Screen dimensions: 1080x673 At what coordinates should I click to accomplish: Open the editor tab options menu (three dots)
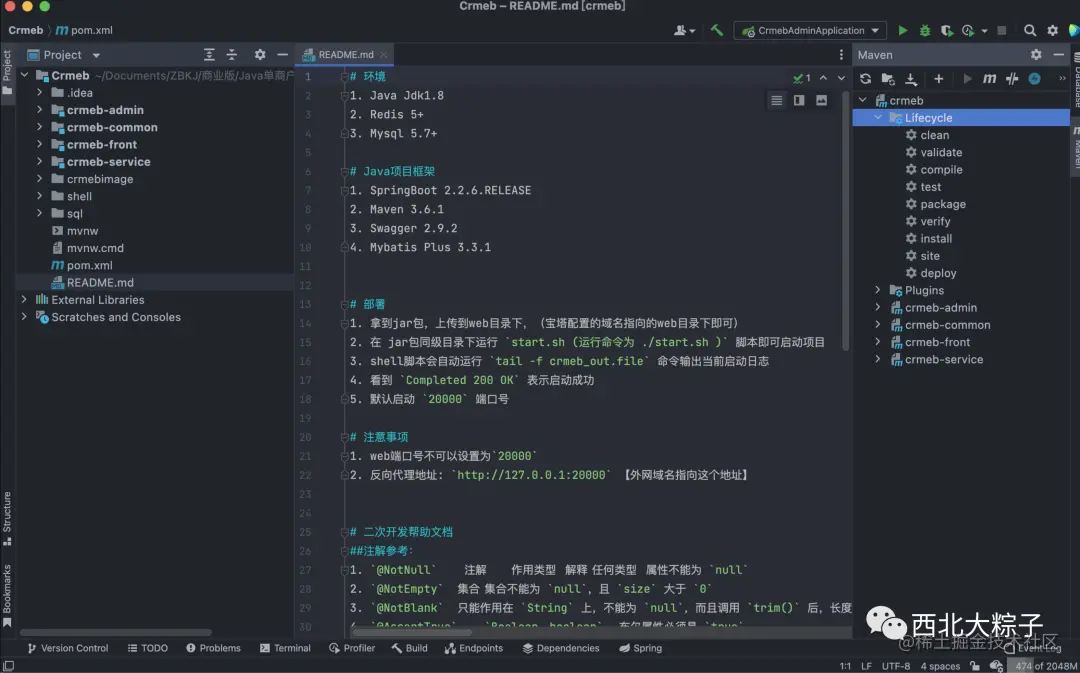(841, 54)
